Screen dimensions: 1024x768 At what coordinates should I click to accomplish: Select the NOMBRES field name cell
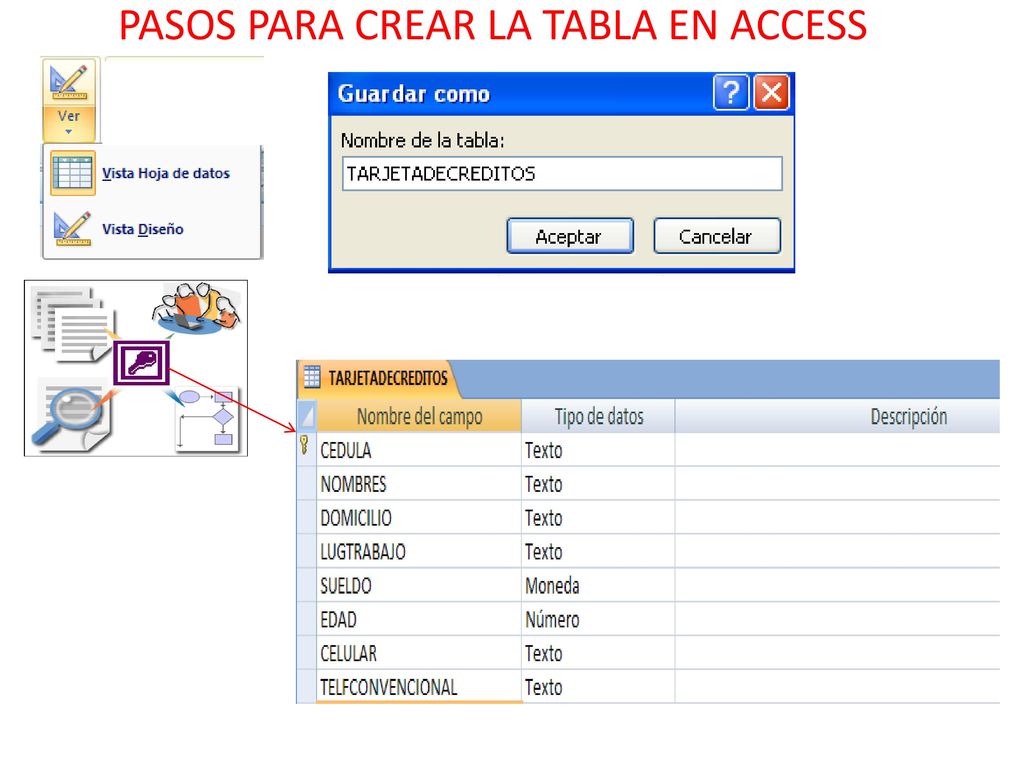click(x=419, y=484)
